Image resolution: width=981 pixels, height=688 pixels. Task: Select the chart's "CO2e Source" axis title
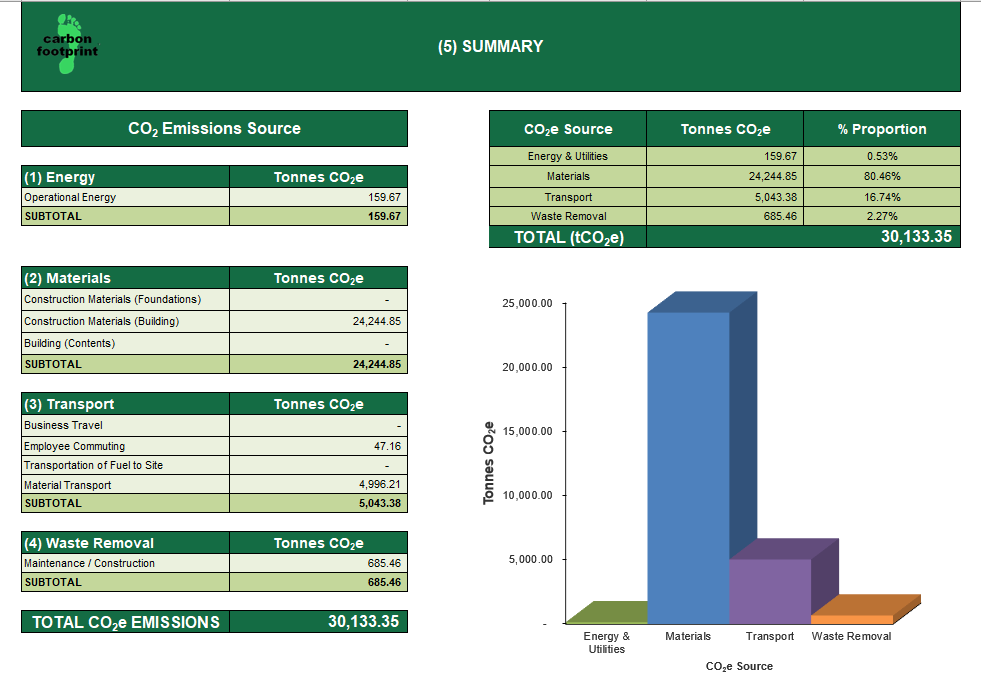click(739, 667)
